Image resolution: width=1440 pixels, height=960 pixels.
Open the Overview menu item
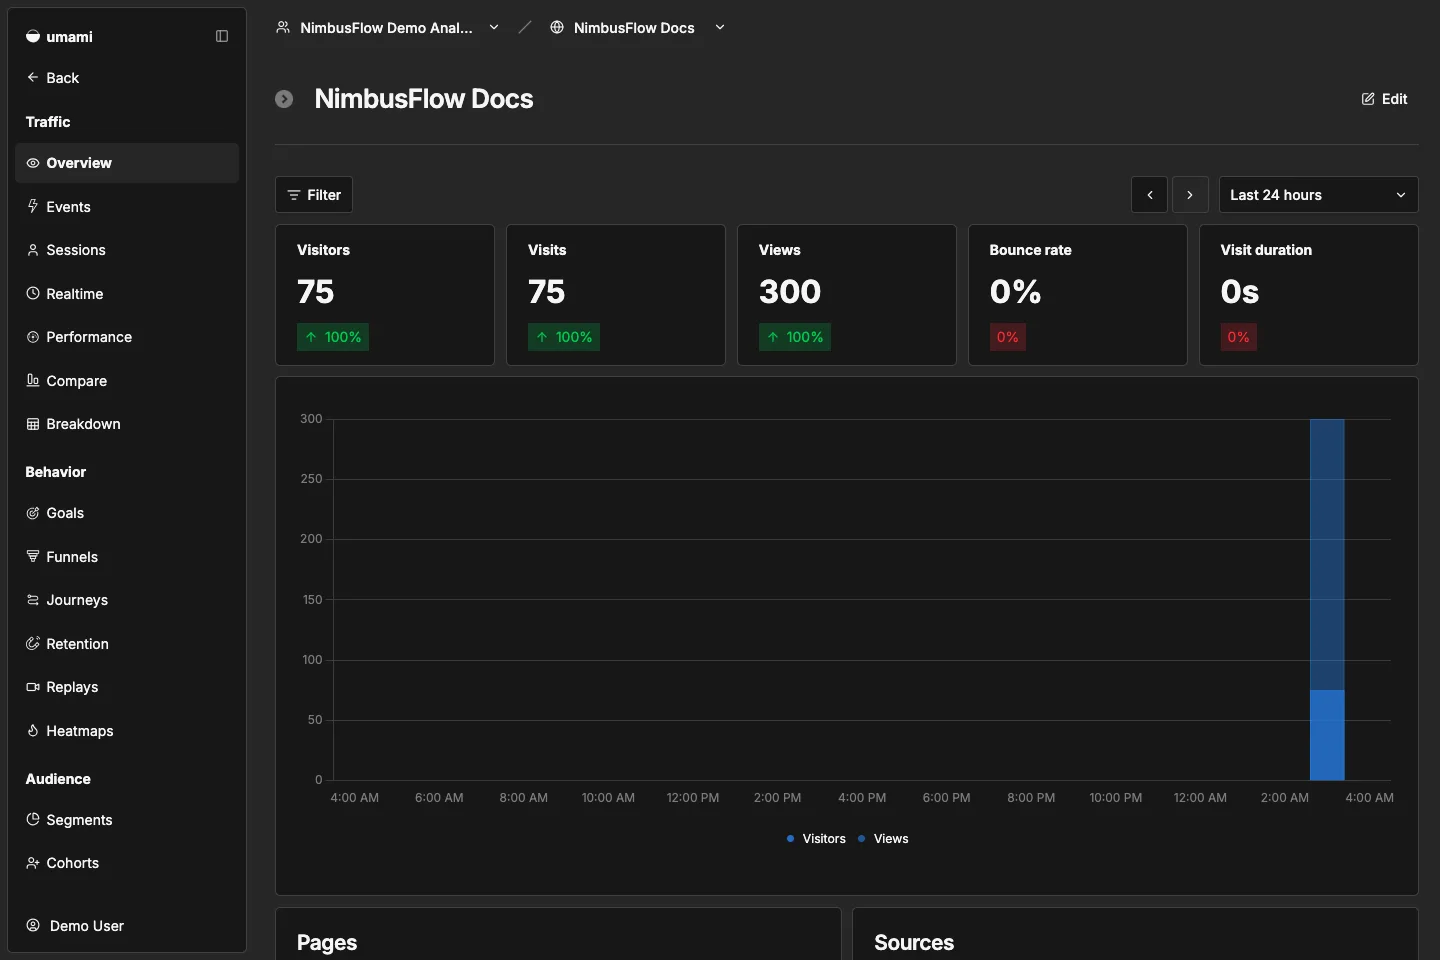pyautogui.click(x=127, y=163)
